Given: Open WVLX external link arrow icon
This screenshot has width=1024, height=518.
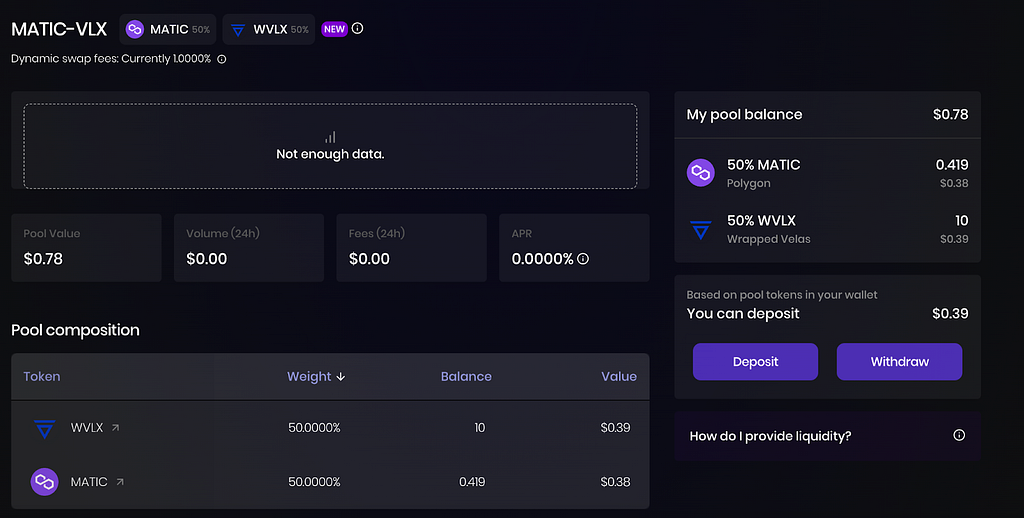Looking at the screenshot, I should tap(115, 428).
